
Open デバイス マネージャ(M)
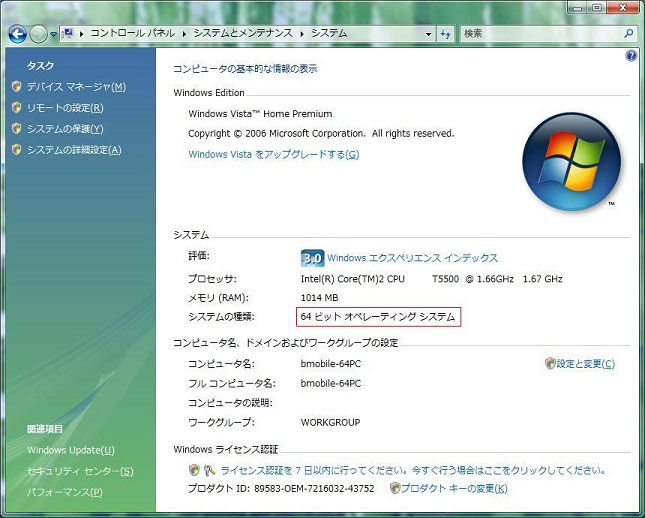tap(76, 87)
